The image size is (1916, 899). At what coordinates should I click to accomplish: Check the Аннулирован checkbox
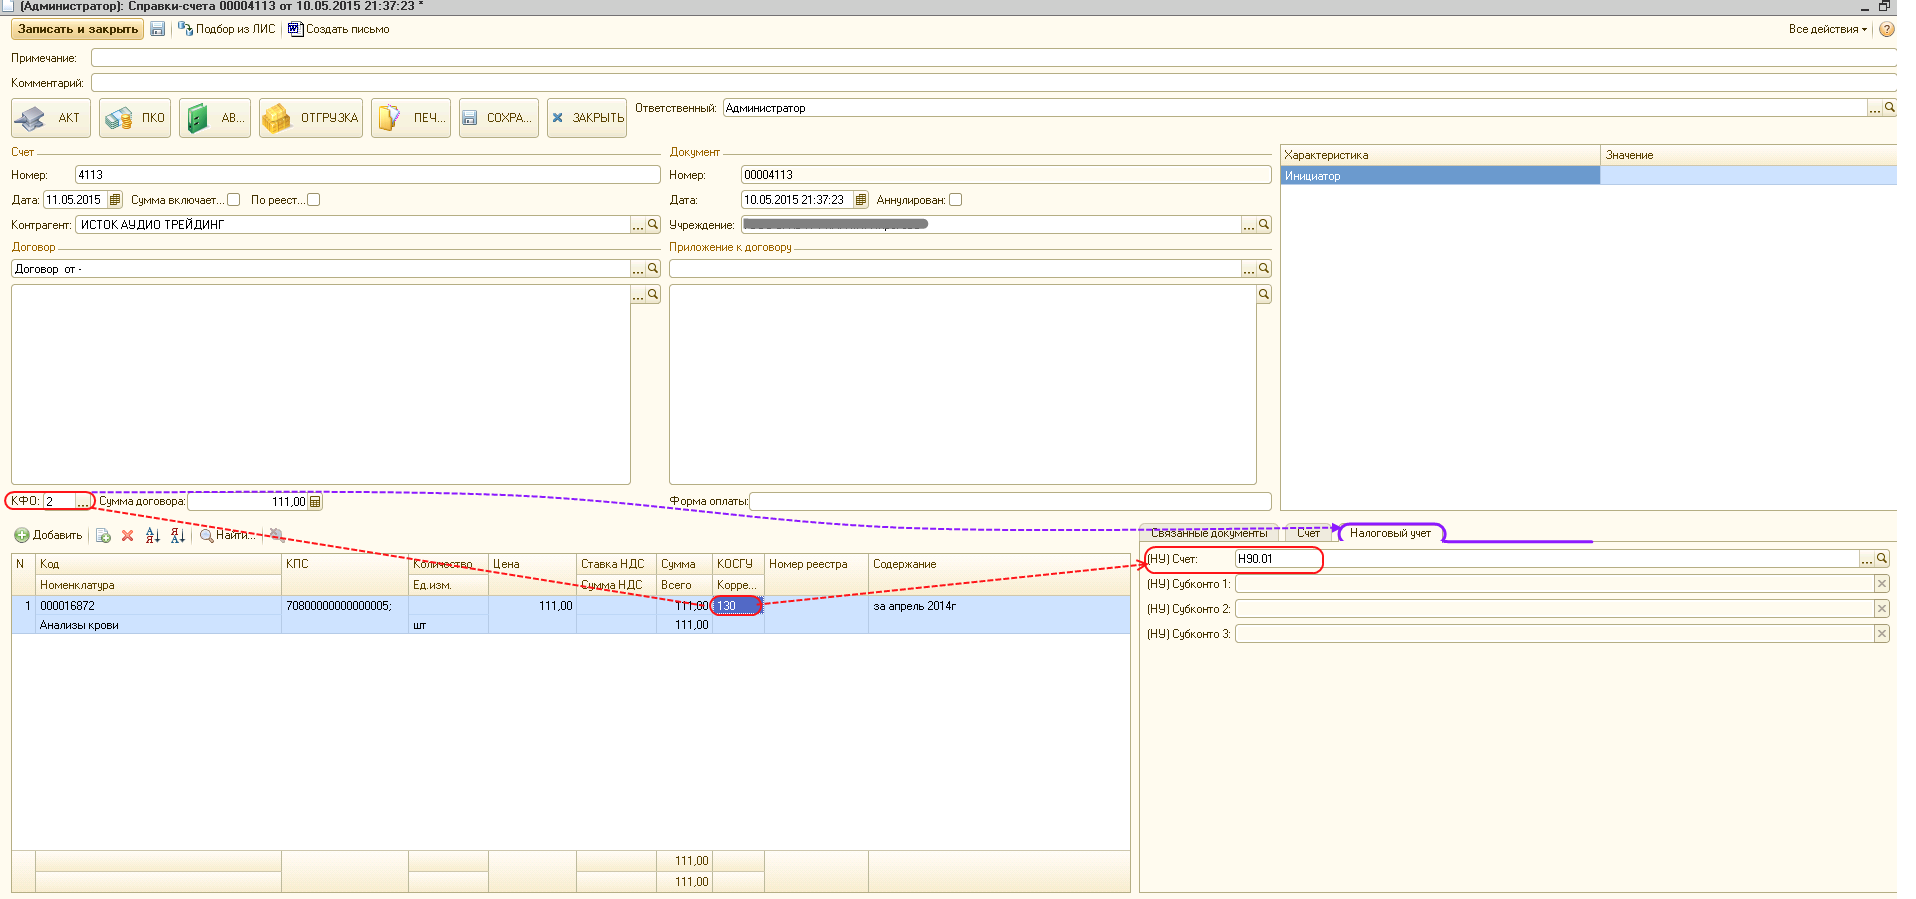point(955,200)
